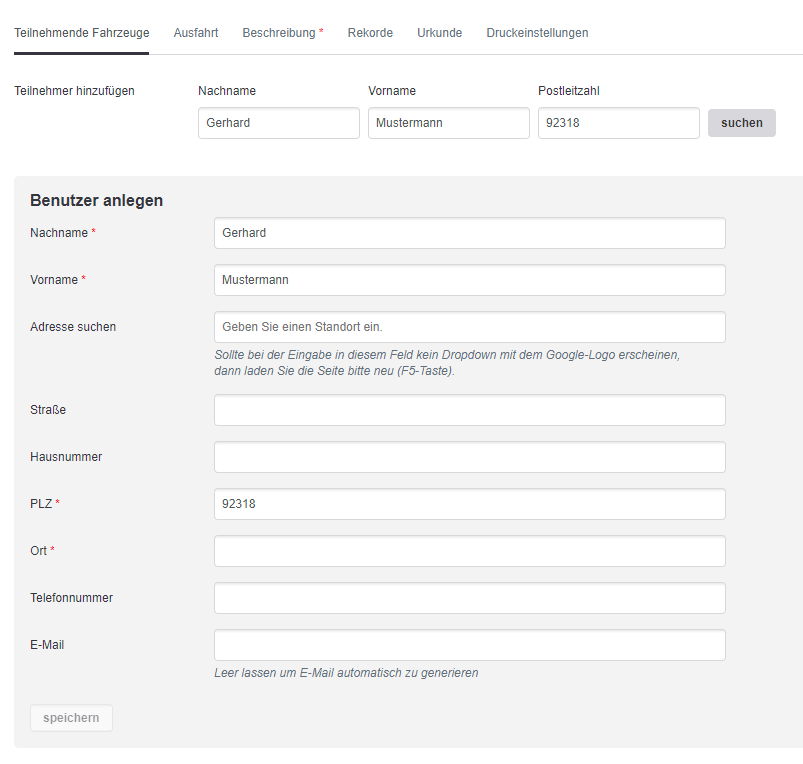803x764 pixels.
Task: Click the Telefonnummer input field
Action: coord(470,598)
